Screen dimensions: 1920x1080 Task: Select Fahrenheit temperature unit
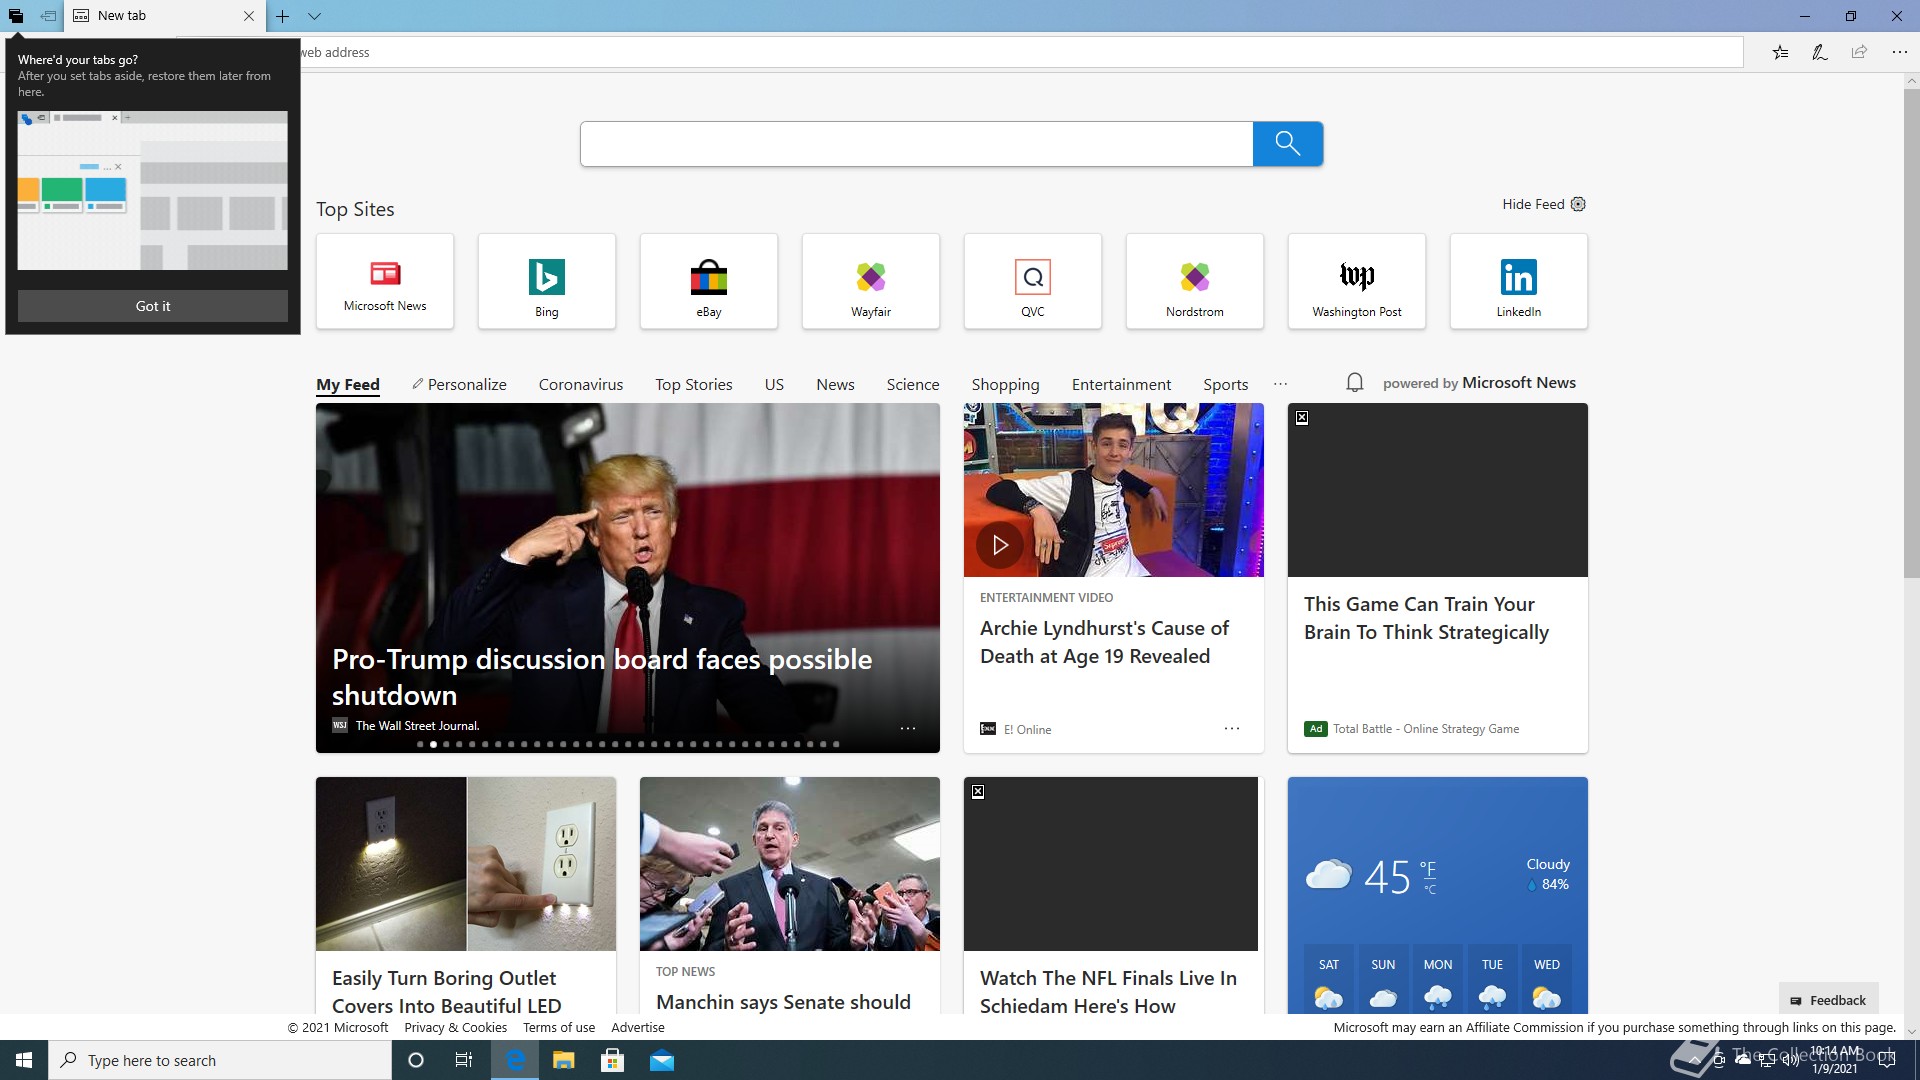[x=1428, y=869]
